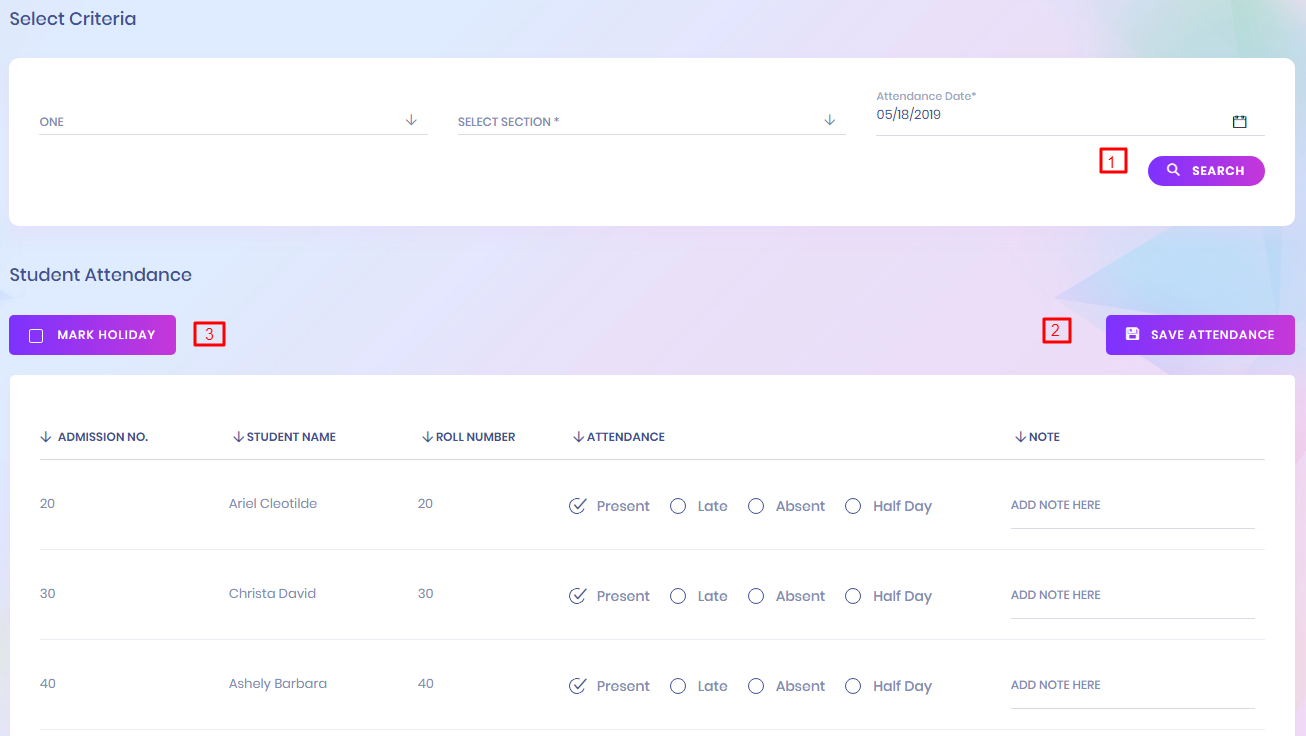Open the Attendance Date calendar icon

[1239, 122]
